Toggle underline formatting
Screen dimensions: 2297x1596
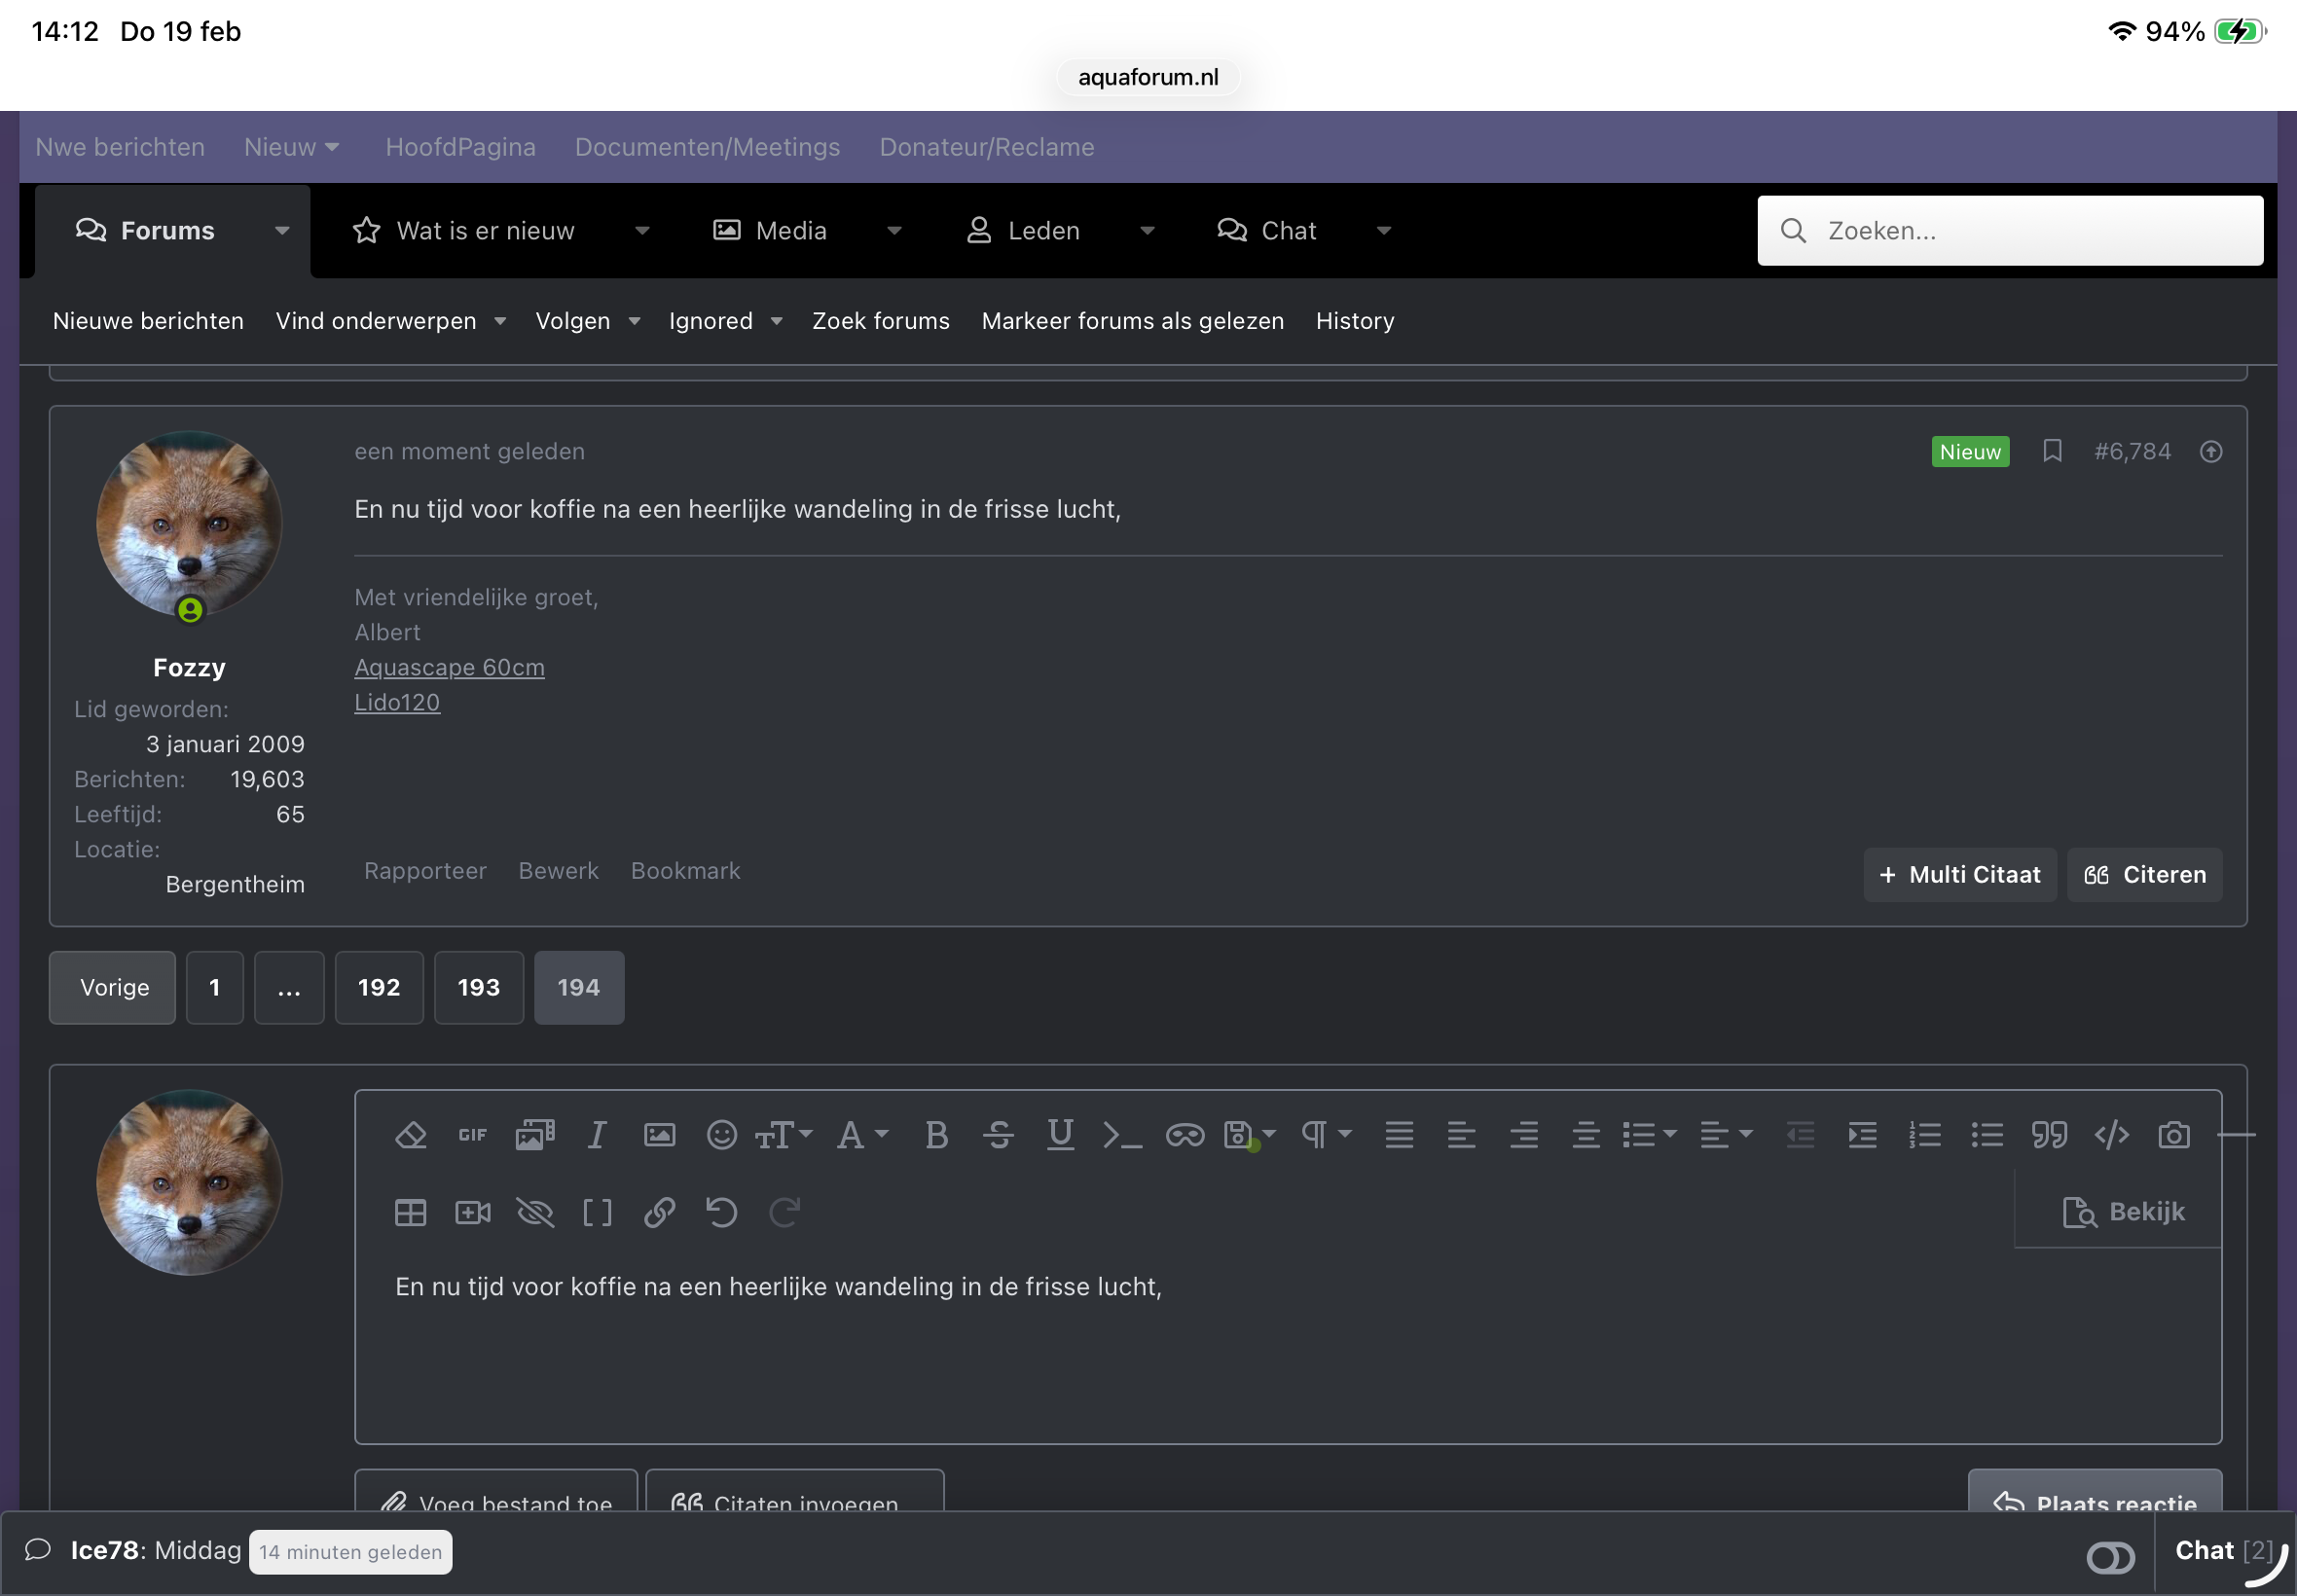point(1060,1135)
